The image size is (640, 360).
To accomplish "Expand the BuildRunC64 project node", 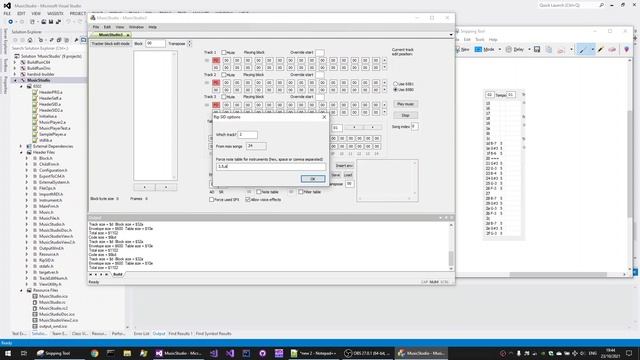I will [x=16, y=62].
